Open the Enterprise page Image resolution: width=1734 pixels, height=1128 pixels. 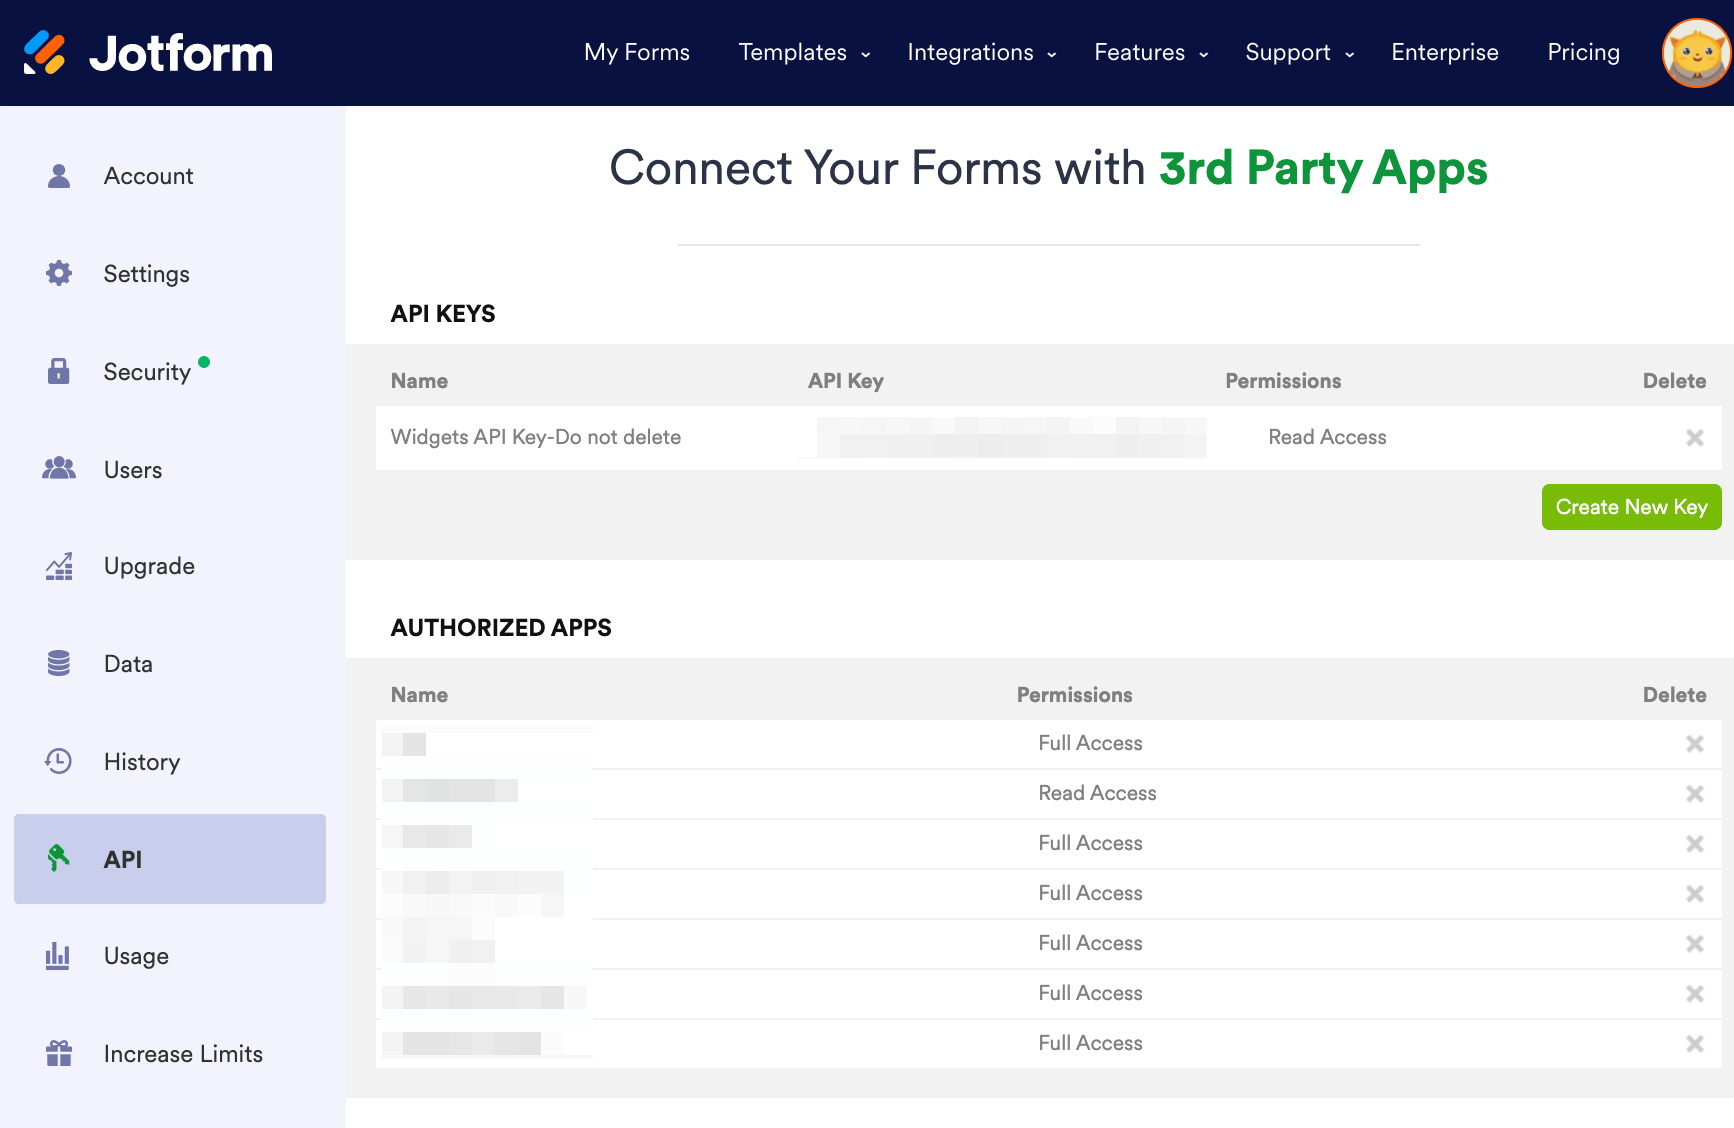[1444, 52]
